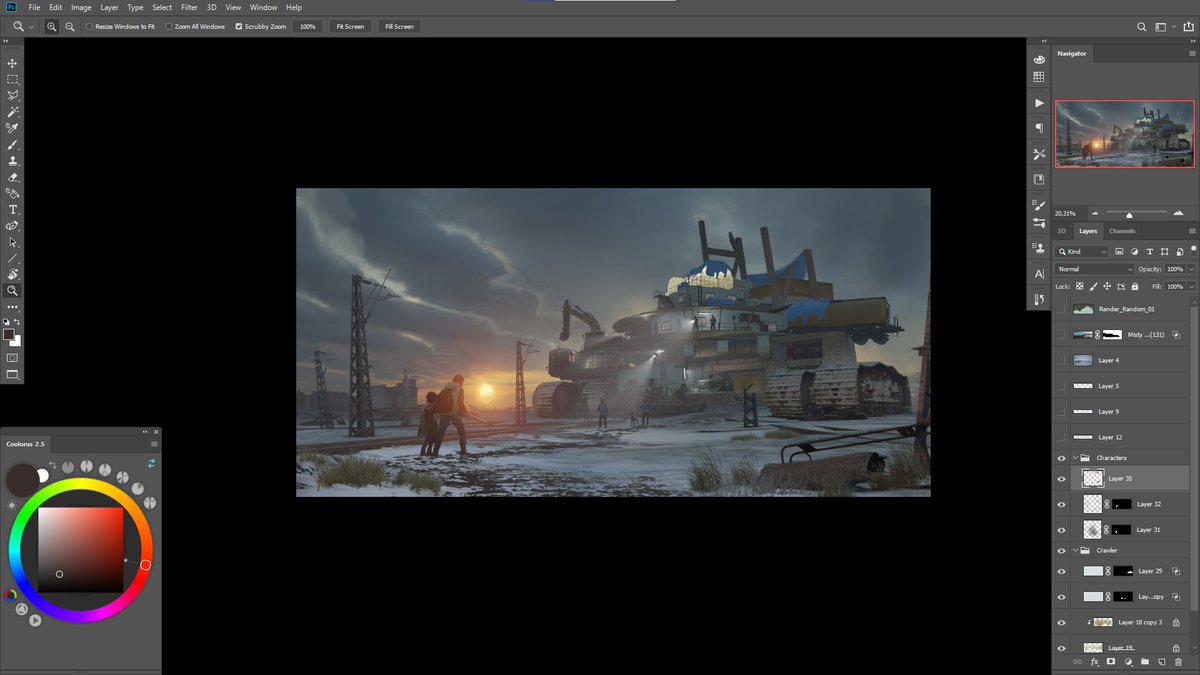Open the File menu
1200x675 pixels.
34,7
